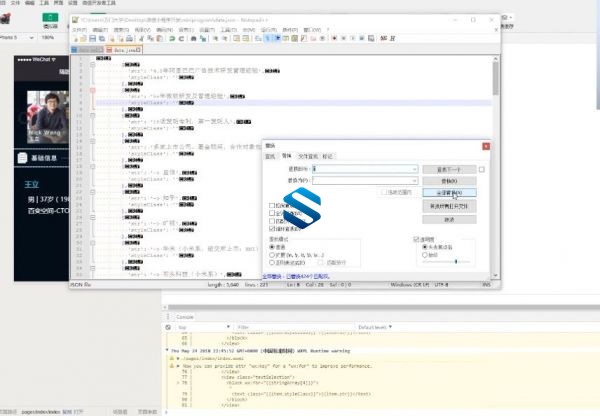Toggle the Indent Guide toolbar icon
600x416 pixels.
pos(276,38)
